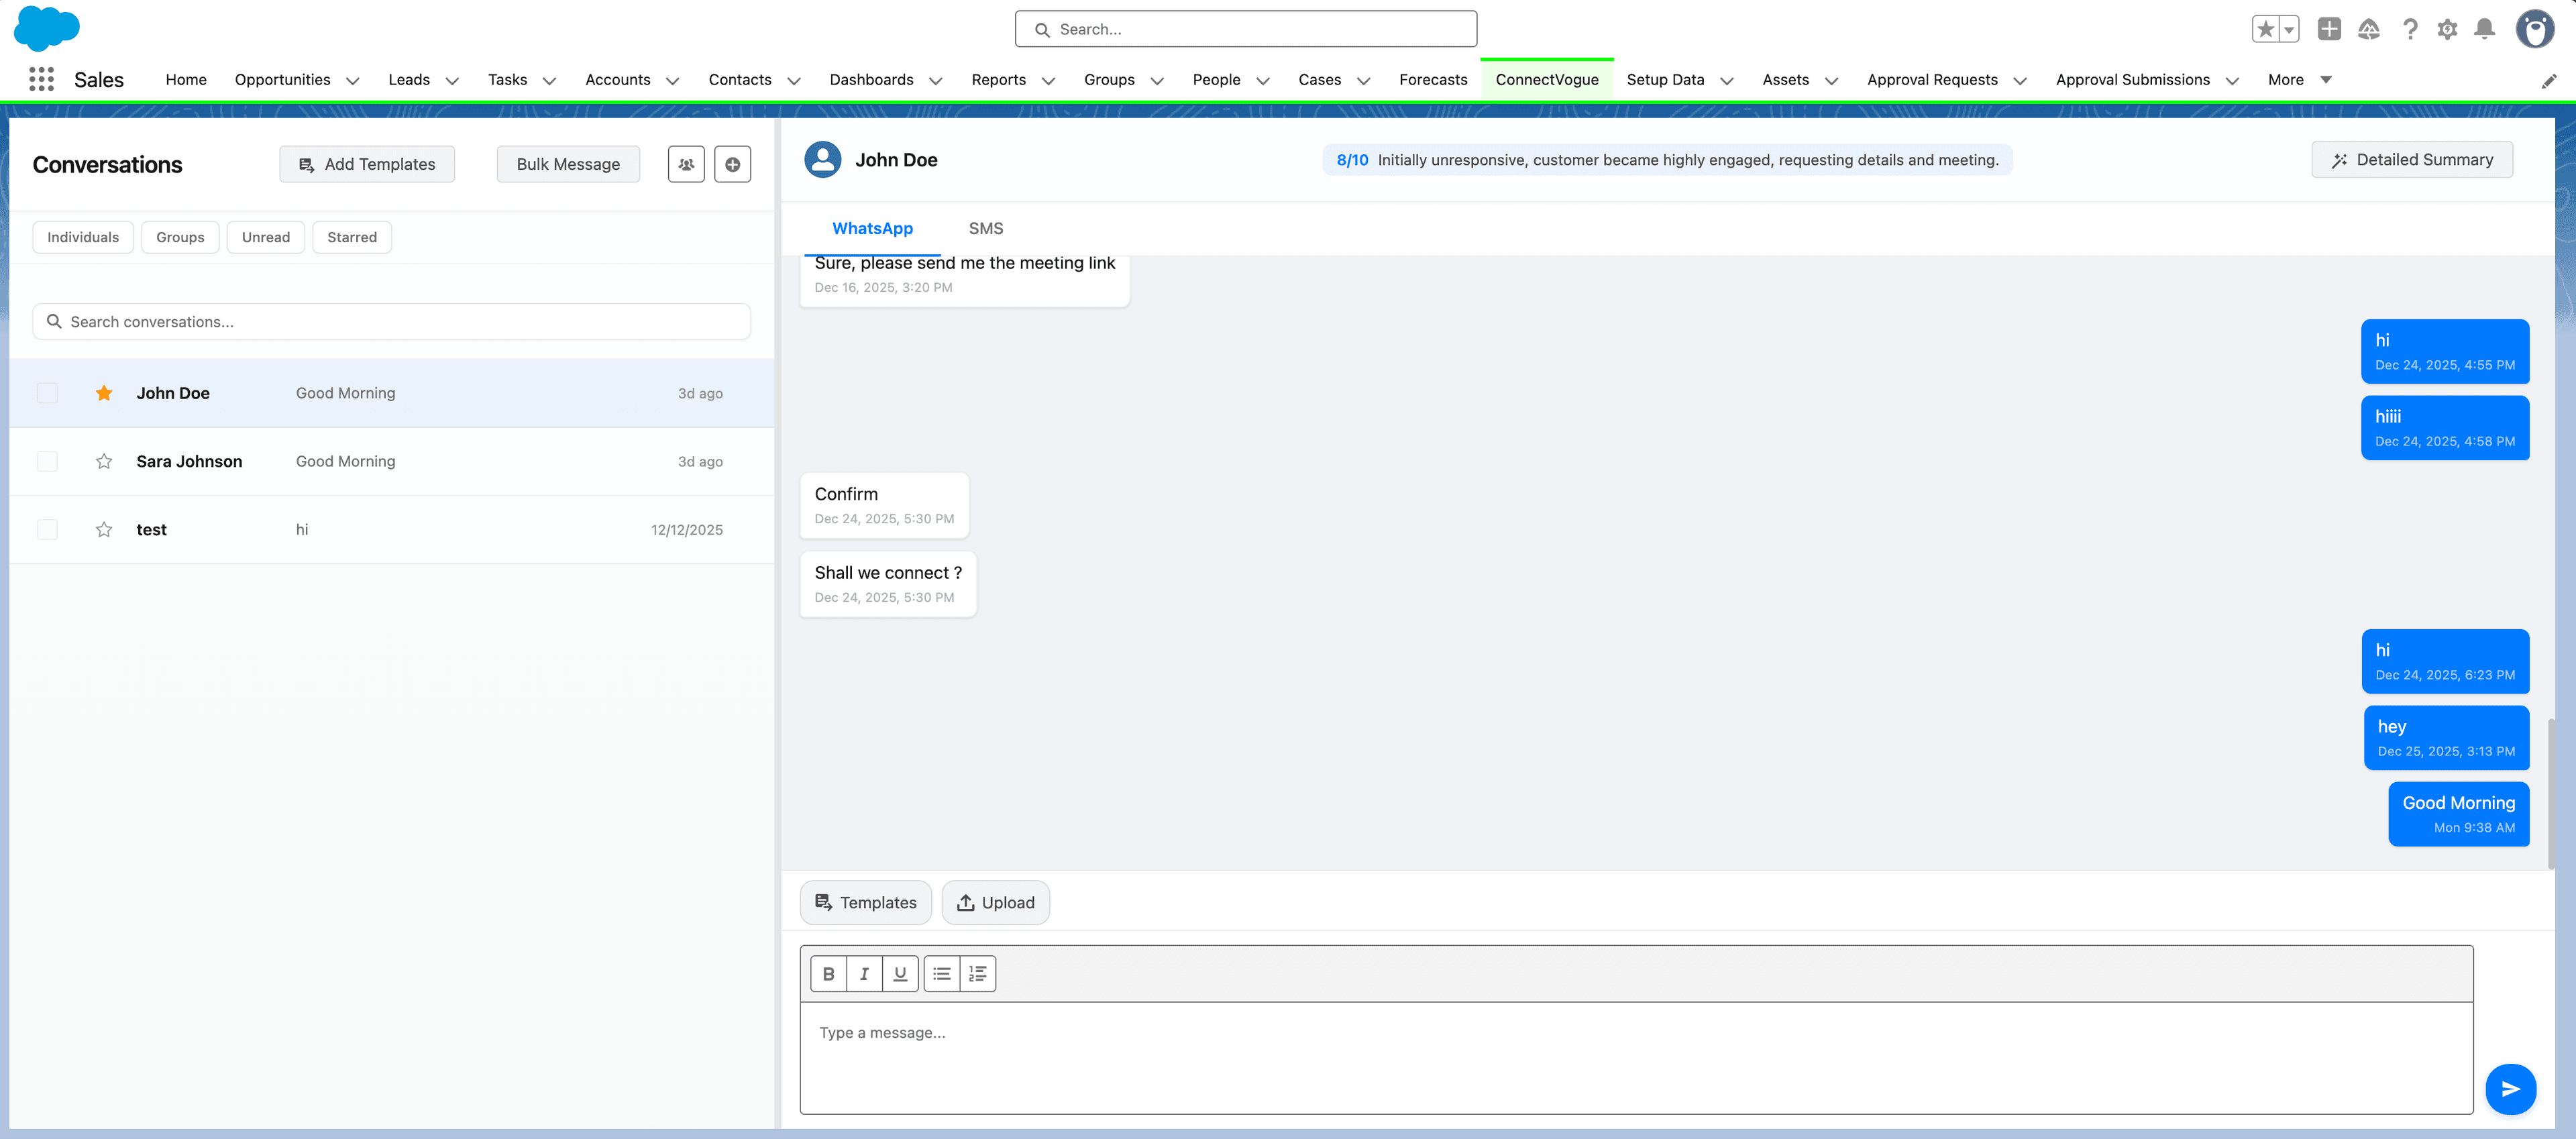Image resolution: width=2576 pixels, height=1139 pixels.
Task: Expand the favorites list arrow
Action: tap(2289, 29)
